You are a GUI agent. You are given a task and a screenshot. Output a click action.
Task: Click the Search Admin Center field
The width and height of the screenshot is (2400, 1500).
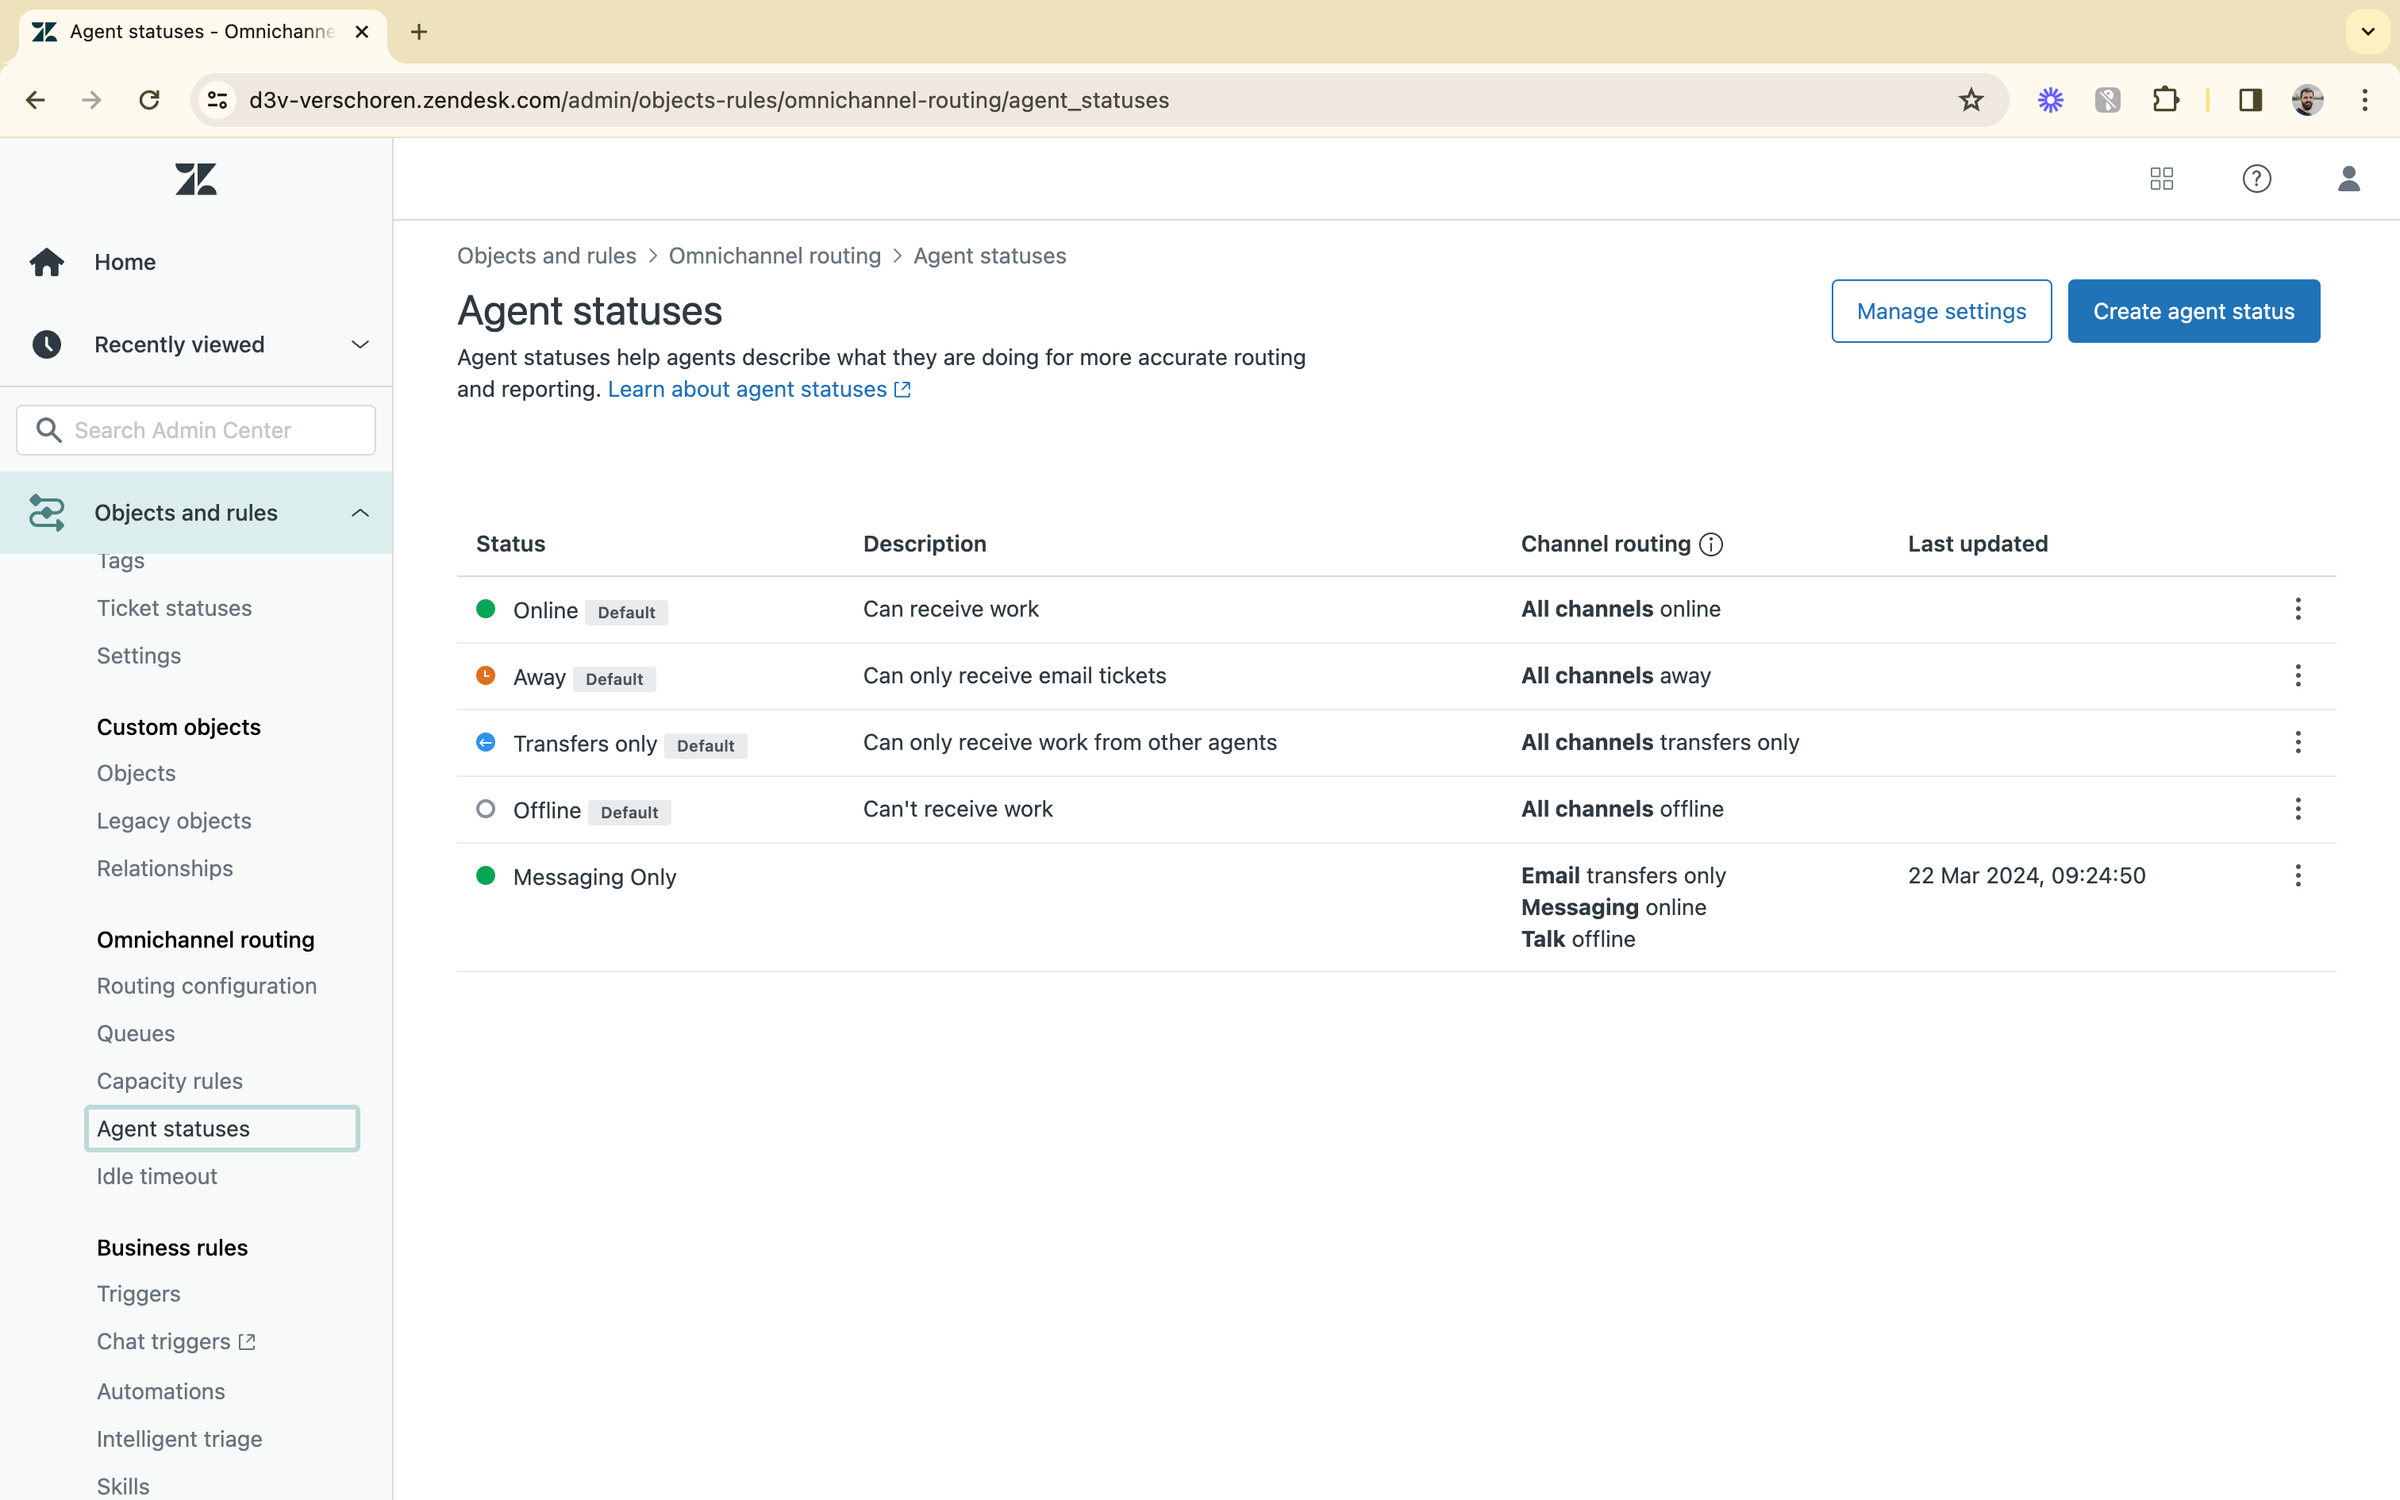[195, 429]
